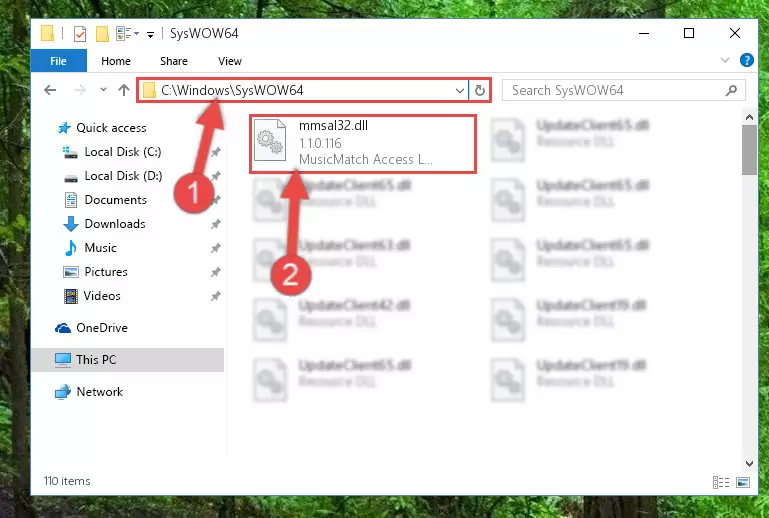Go forward with the Forward arrow
The height and width of the screenshot is (518, 769).
click(x=79, y=90)
